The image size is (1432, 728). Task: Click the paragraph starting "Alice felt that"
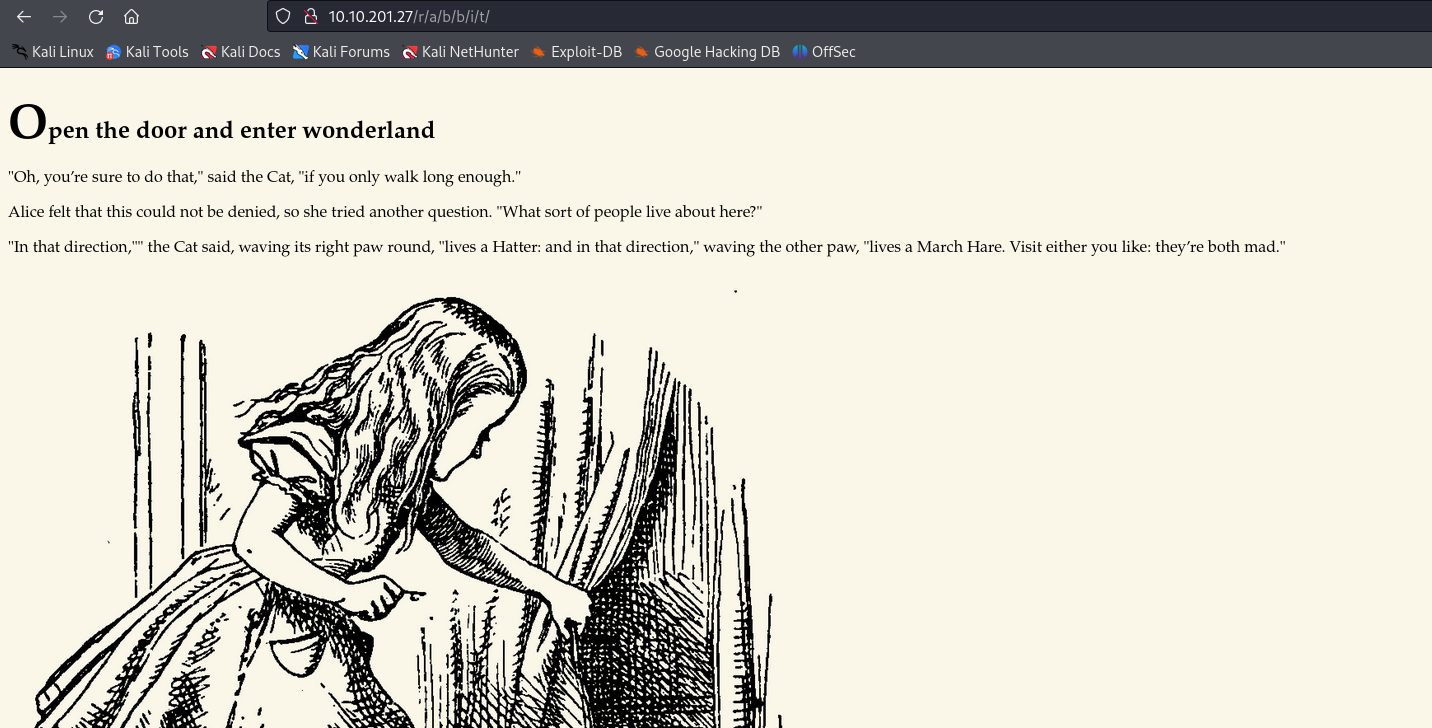tap(385, 212)
